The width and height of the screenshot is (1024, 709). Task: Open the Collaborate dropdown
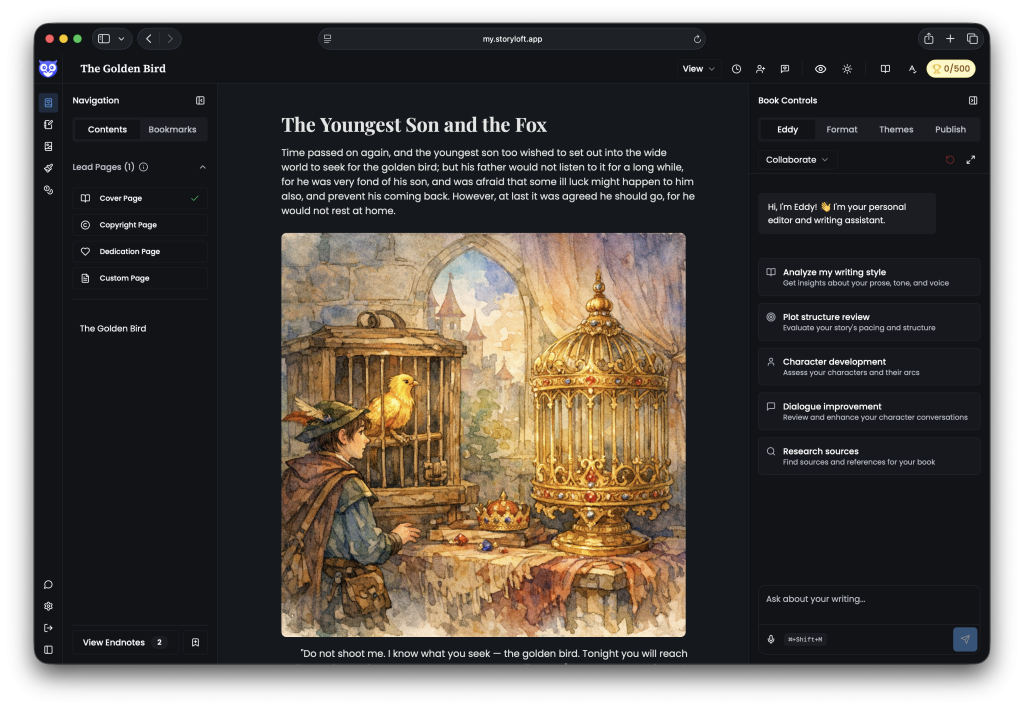797,160
